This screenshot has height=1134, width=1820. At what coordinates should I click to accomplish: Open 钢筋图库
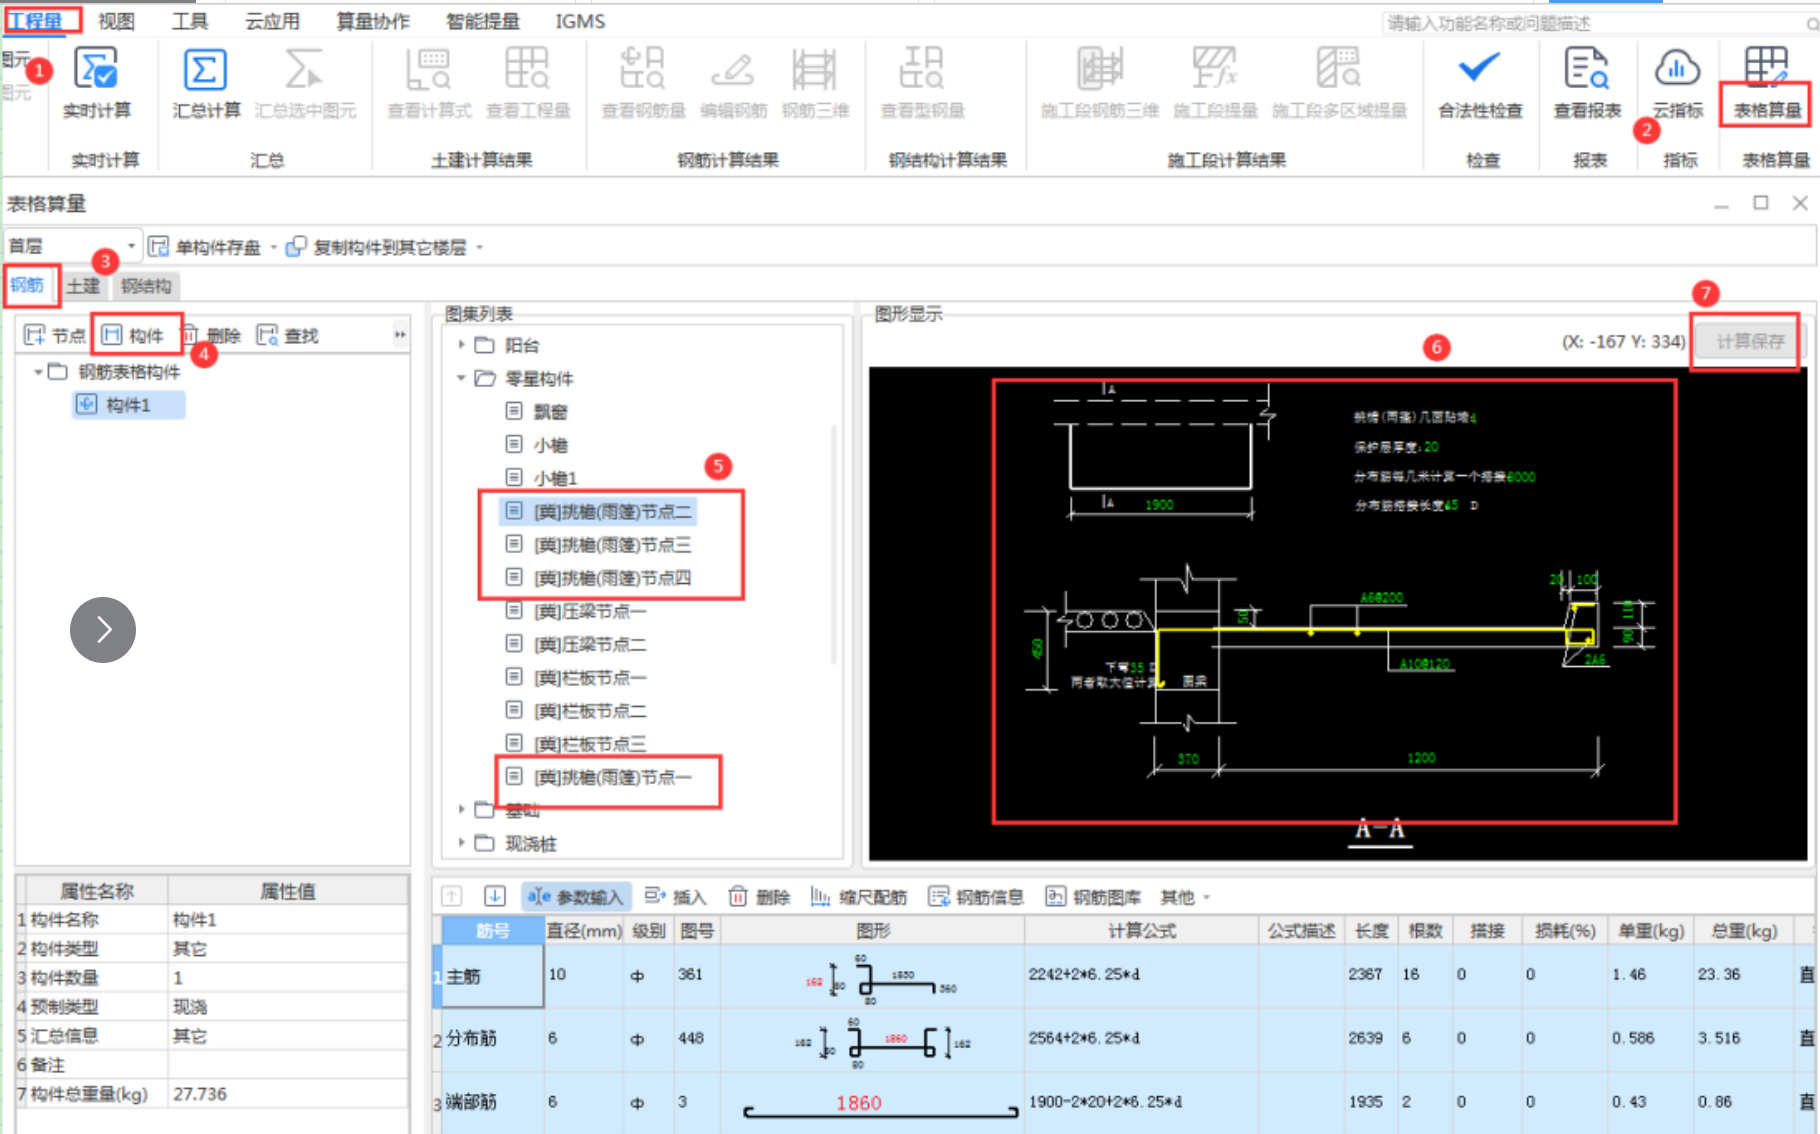pyautogui.click(x=1093, y=896)
